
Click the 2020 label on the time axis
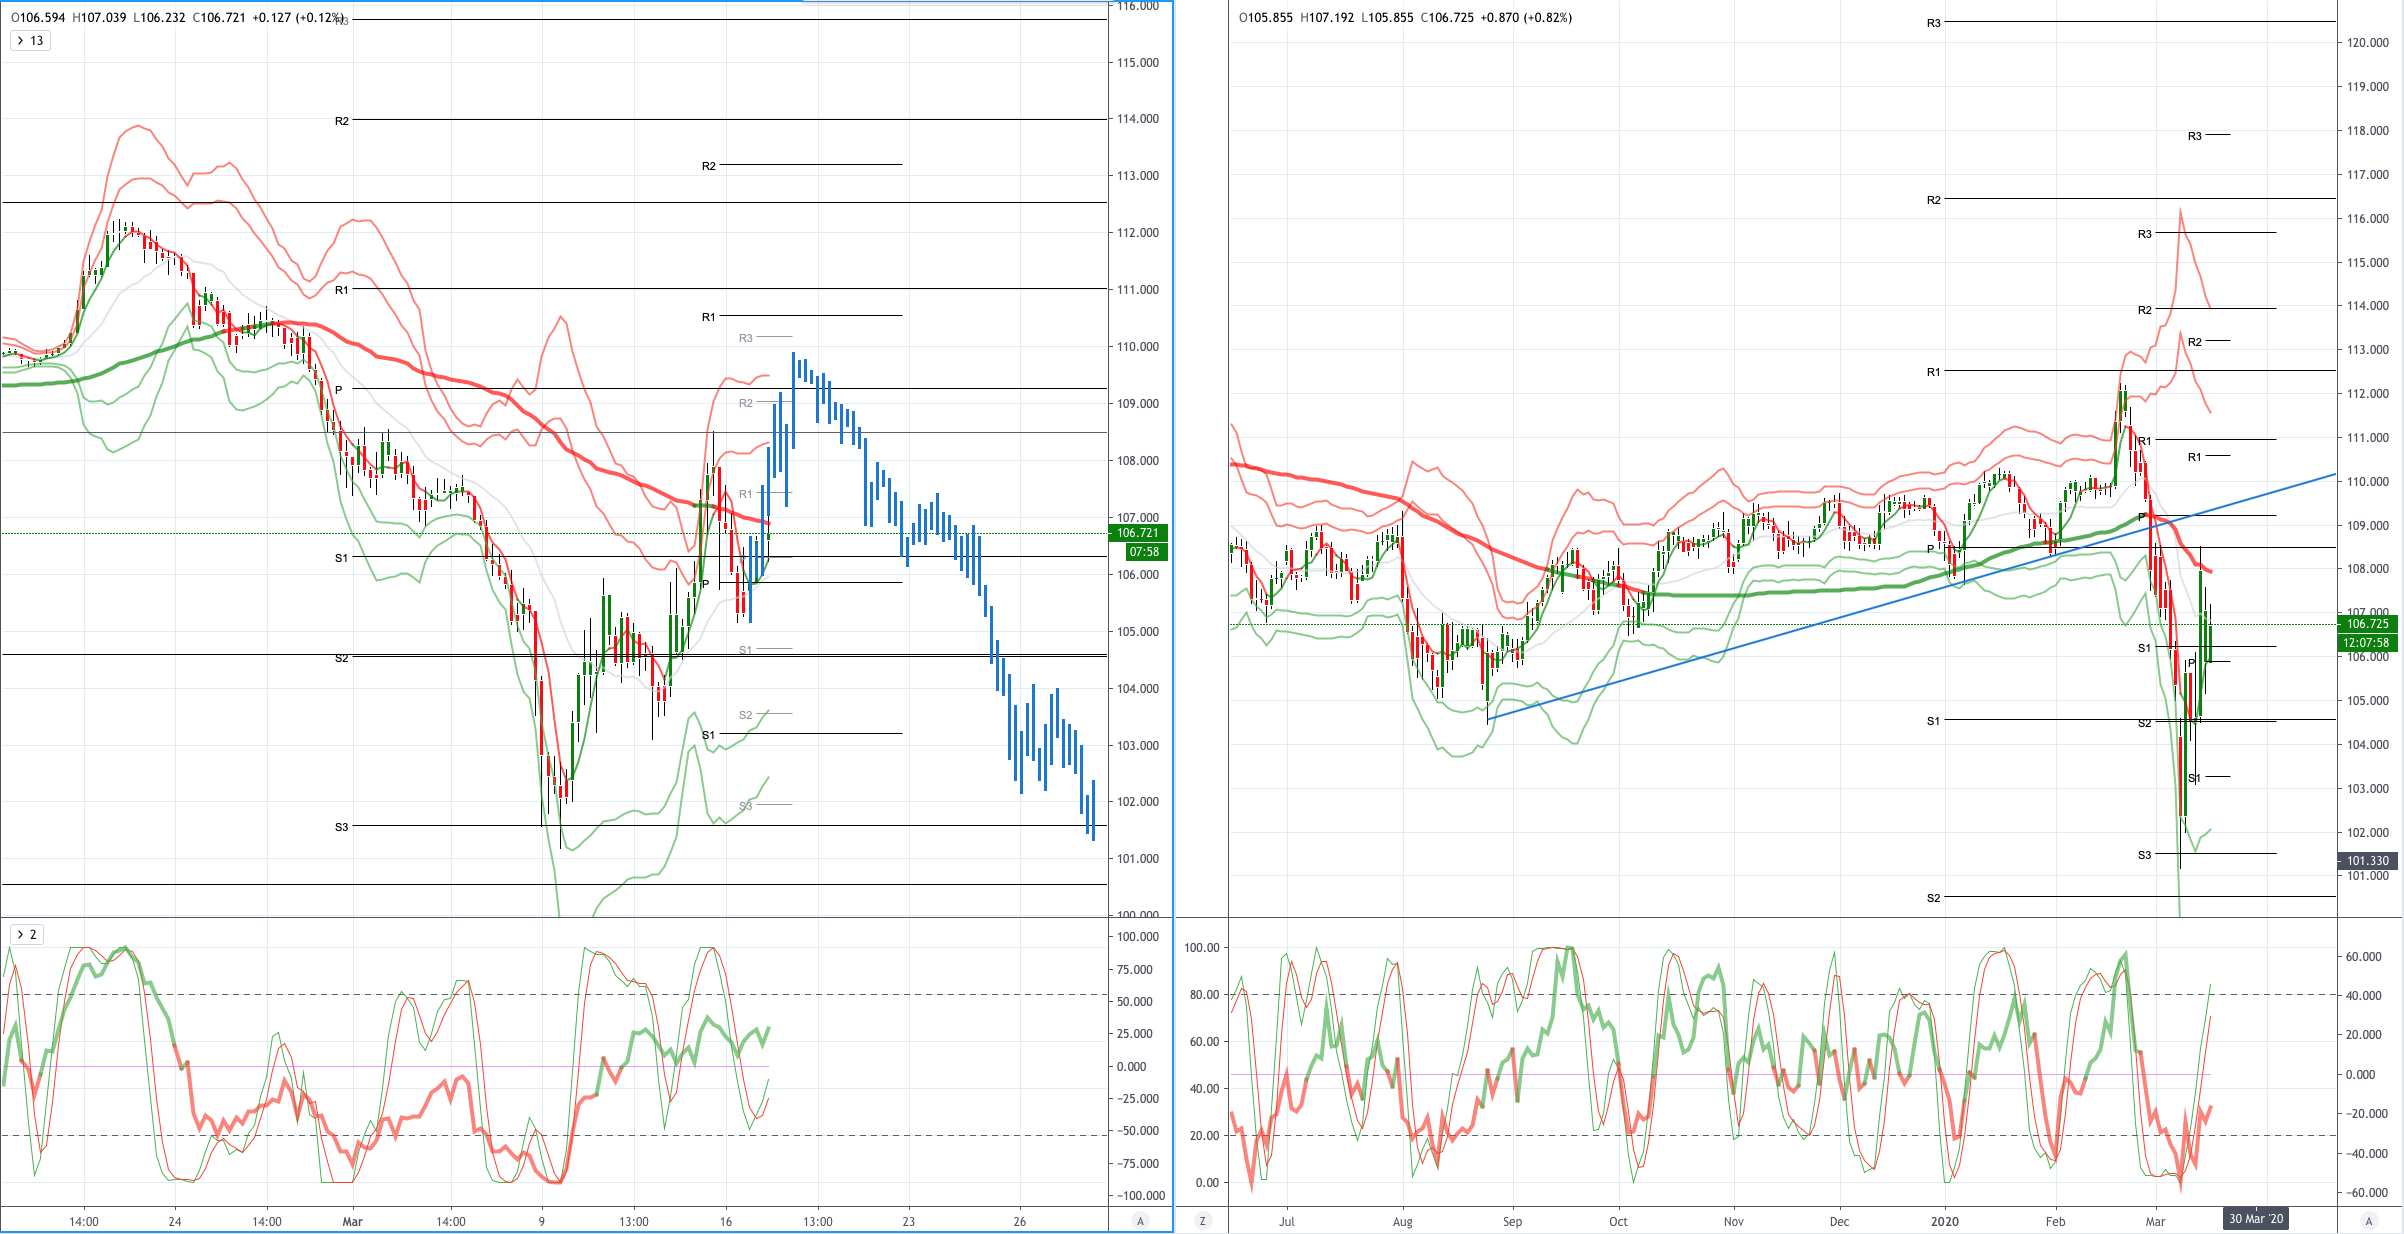tap(1945, 1221)
